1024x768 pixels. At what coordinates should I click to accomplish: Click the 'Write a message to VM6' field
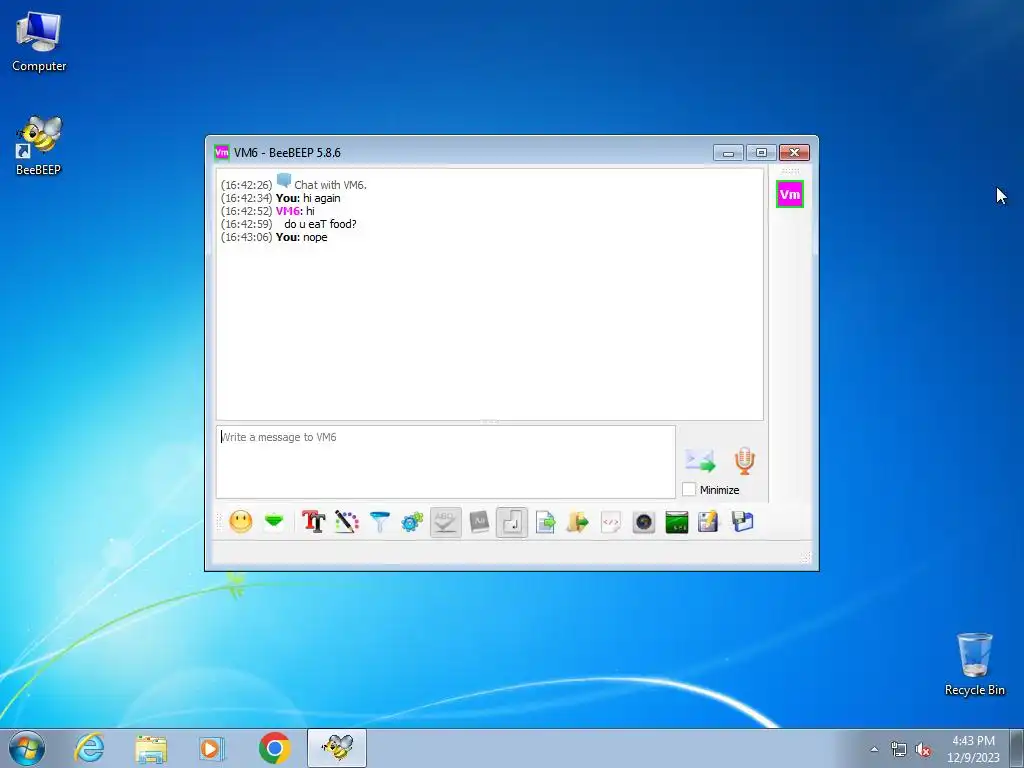(445, 462)
